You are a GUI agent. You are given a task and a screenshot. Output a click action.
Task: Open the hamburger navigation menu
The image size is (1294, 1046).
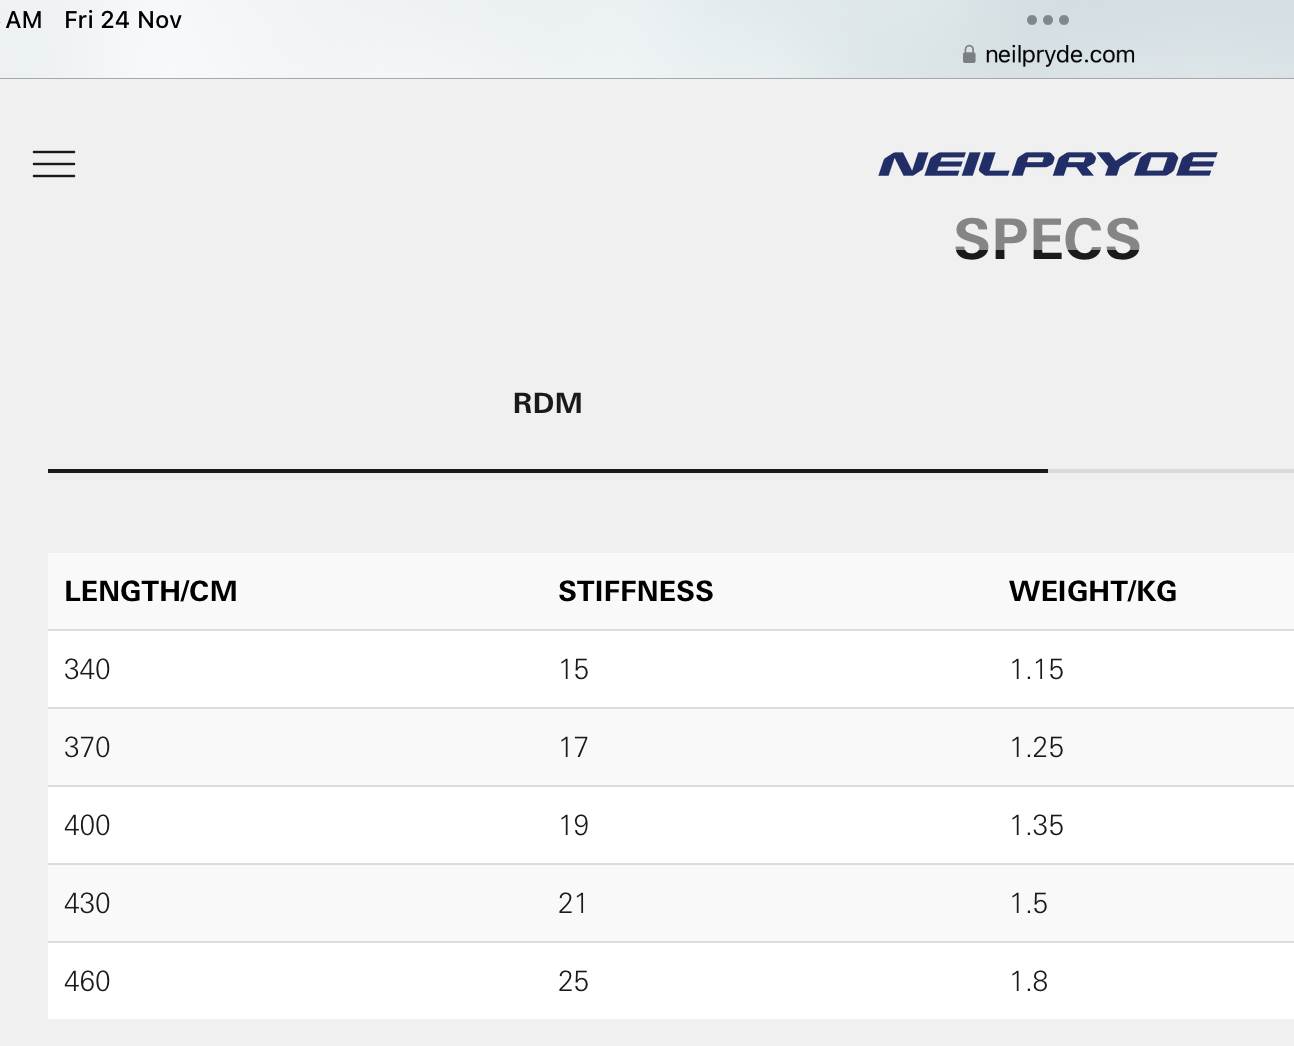(54, 164)
